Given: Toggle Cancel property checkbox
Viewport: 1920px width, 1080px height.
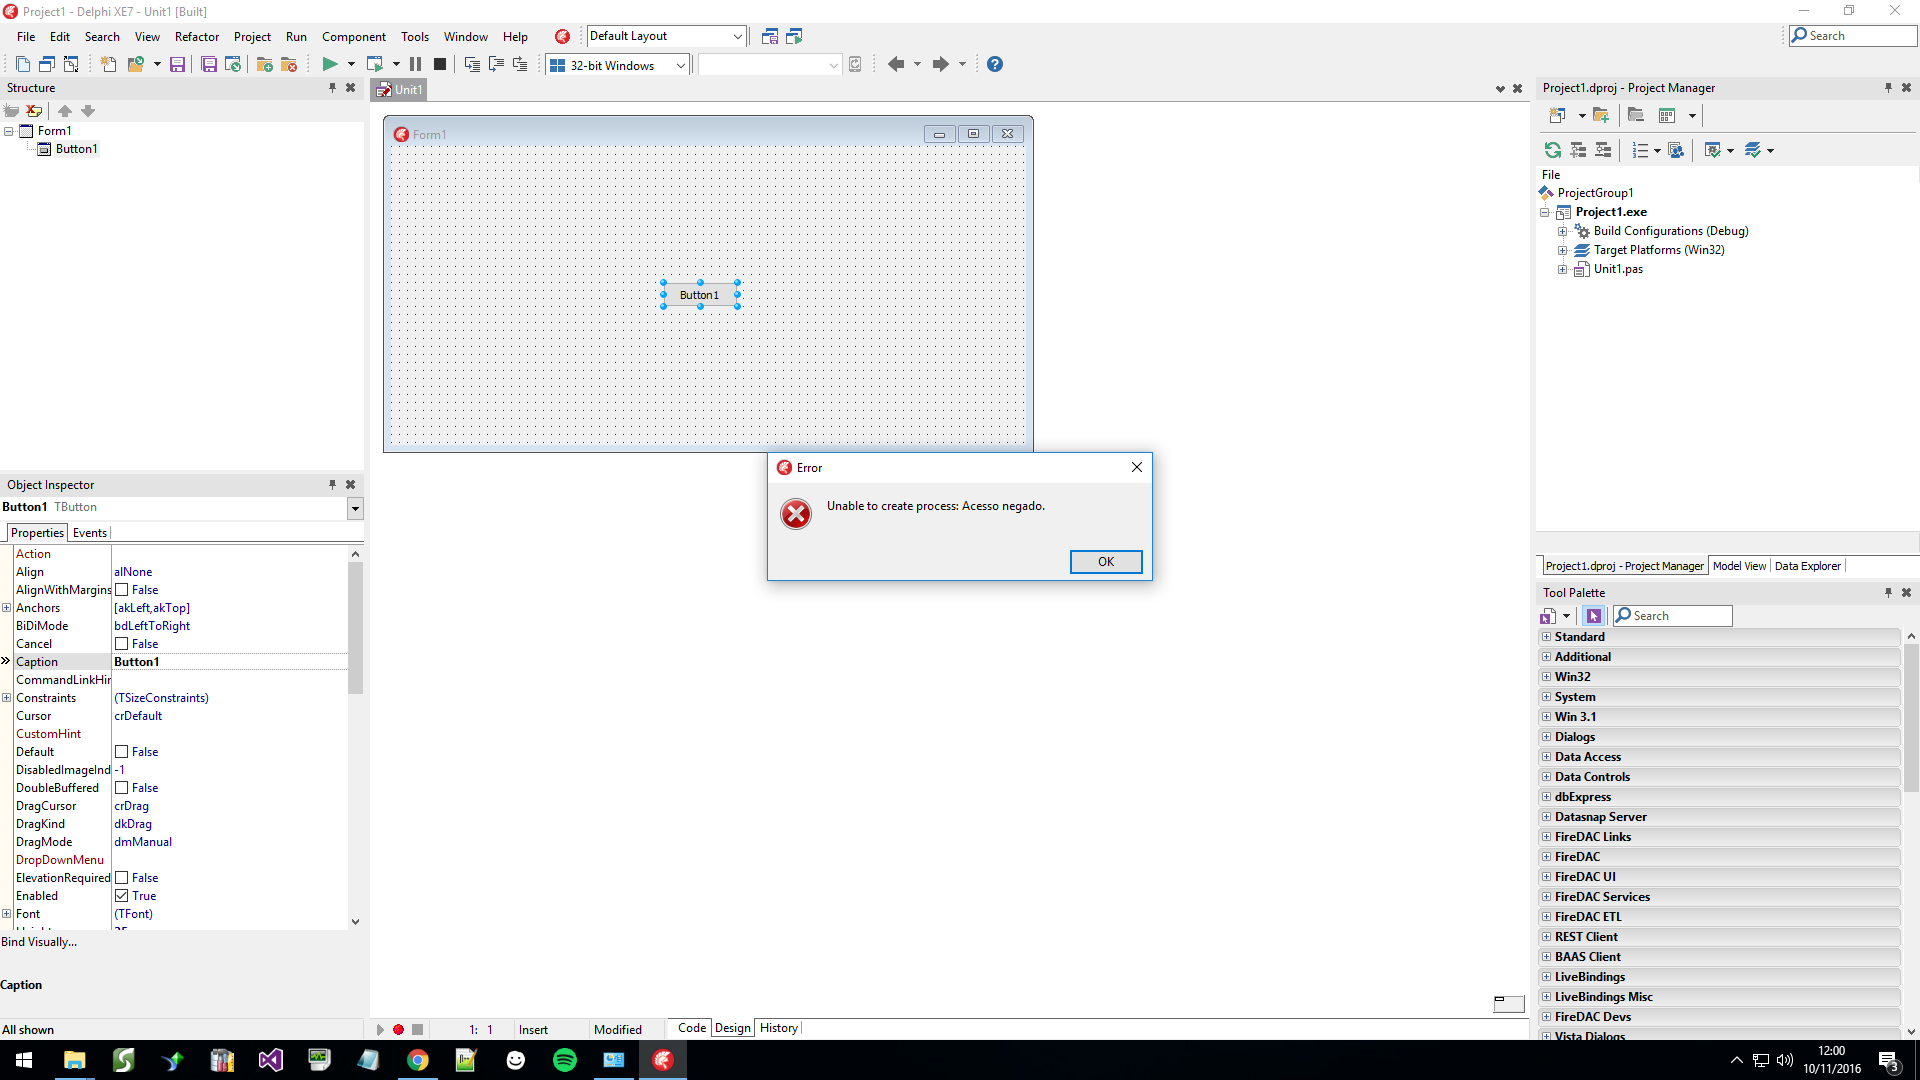Looking at the screenshot, I should coord(122,644).
